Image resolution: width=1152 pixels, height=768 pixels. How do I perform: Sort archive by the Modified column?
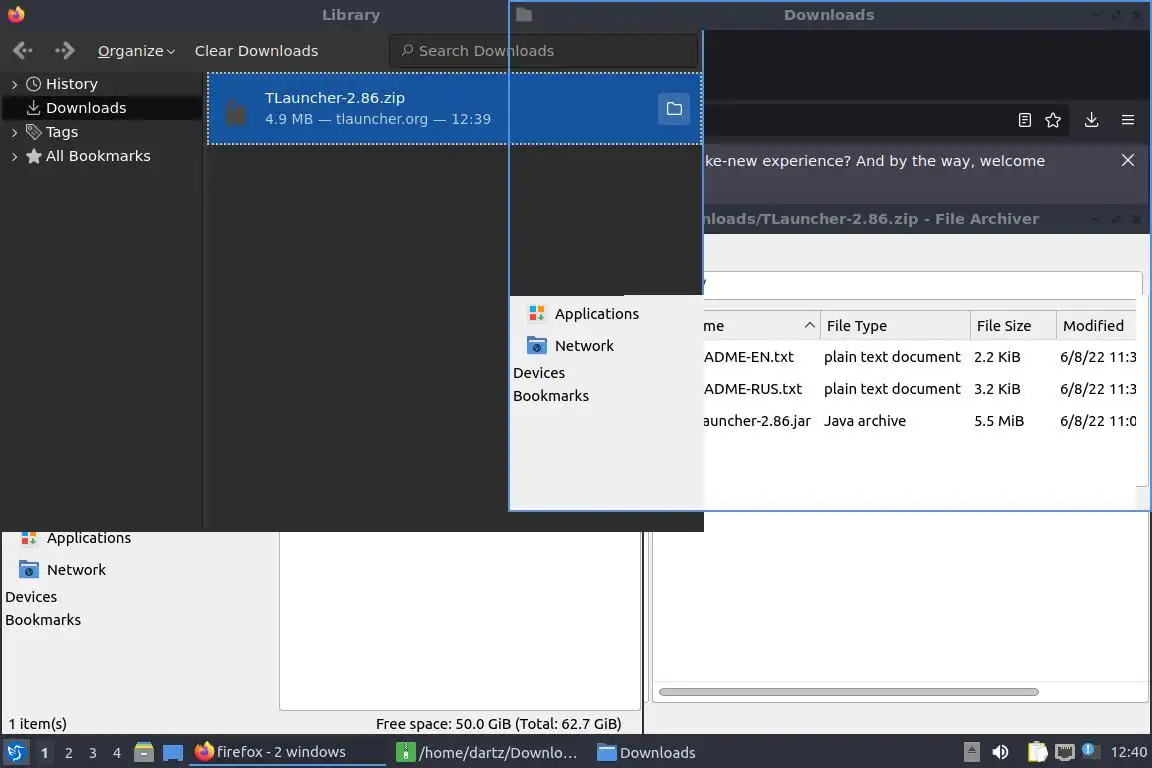1096,326
